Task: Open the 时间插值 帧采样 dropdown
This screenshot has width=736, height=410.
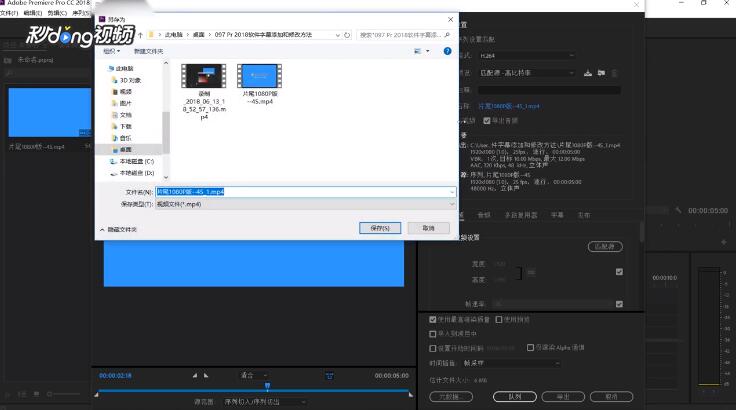Action: pyautogui.click(x=511, y=363)
